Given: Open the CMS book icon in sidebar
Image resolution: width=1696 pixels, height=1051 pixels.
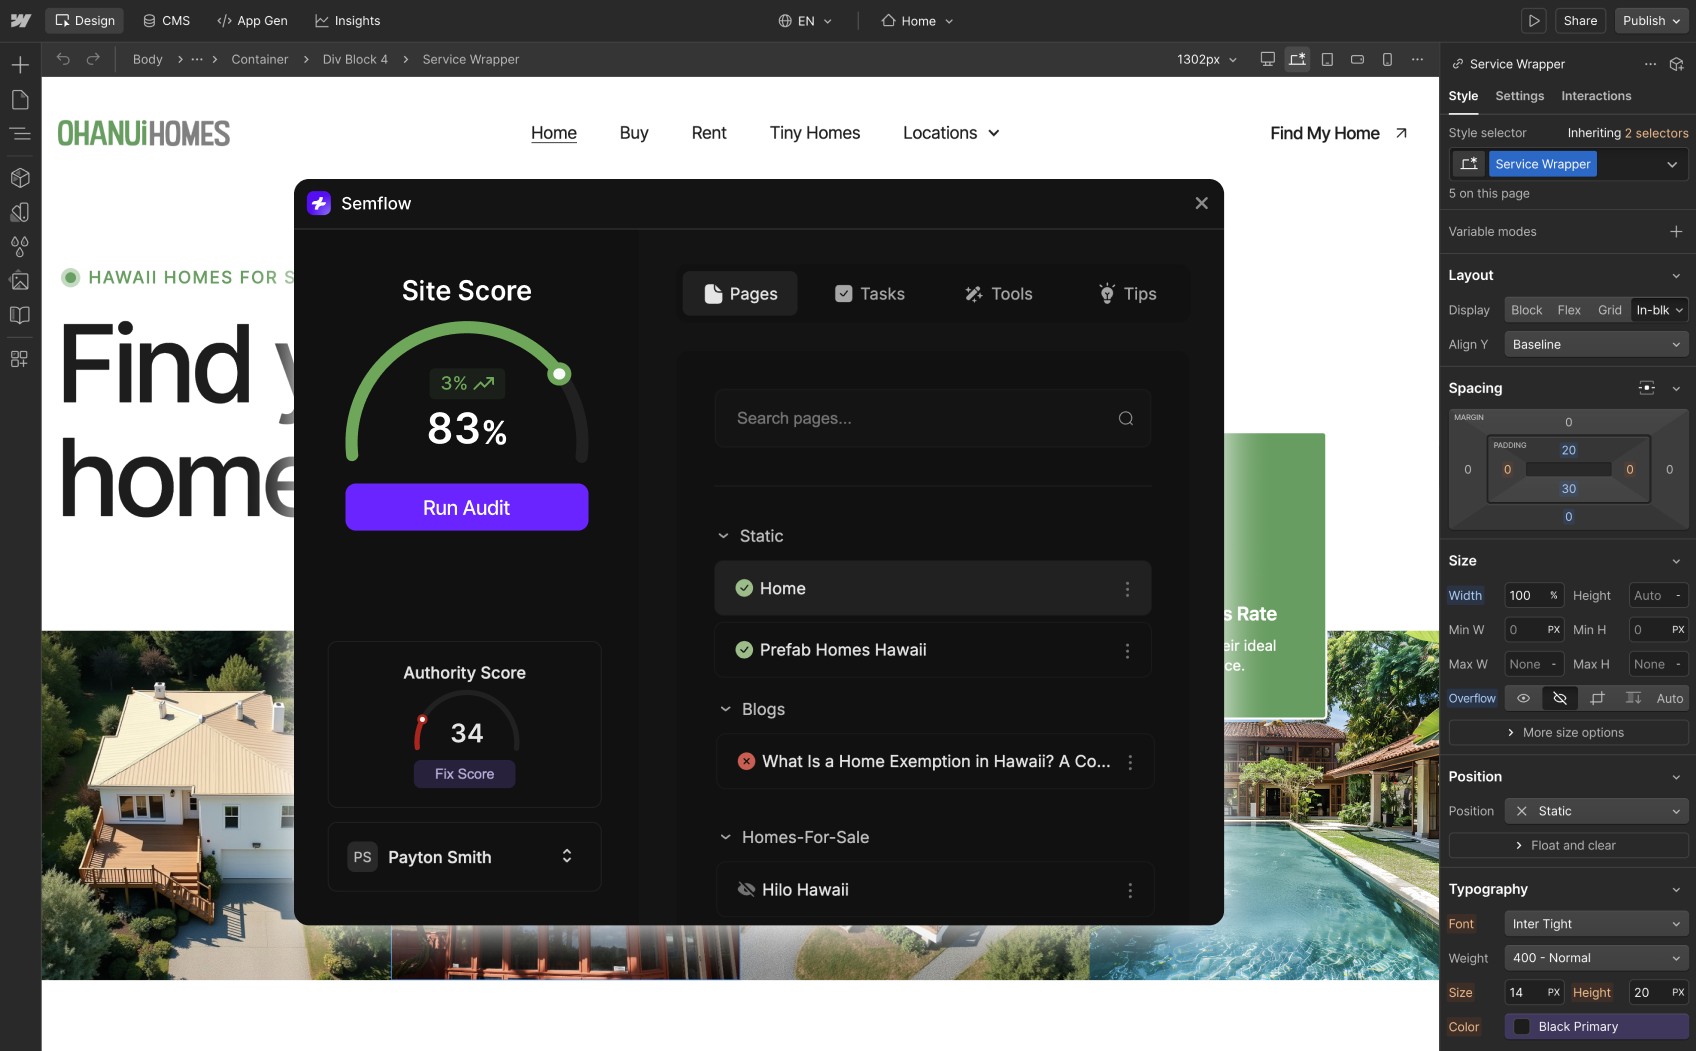Looking at the screenshot, I should point(20,315).
